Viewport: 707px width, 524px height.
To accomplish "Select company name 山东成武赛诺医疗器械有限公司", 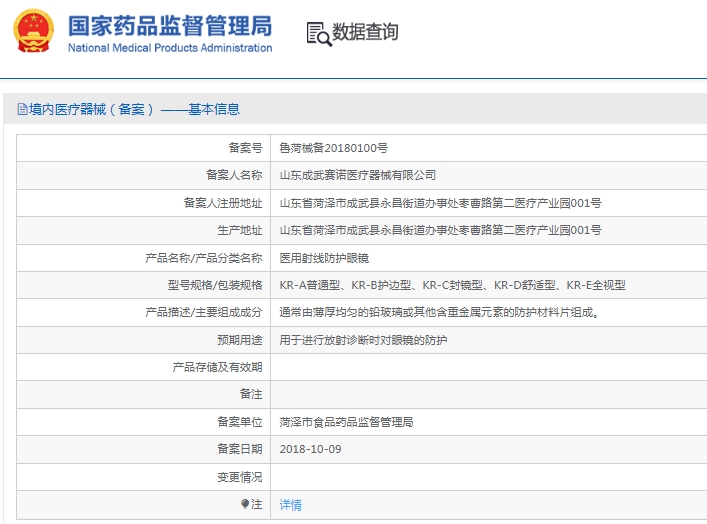I will point(358,175).
